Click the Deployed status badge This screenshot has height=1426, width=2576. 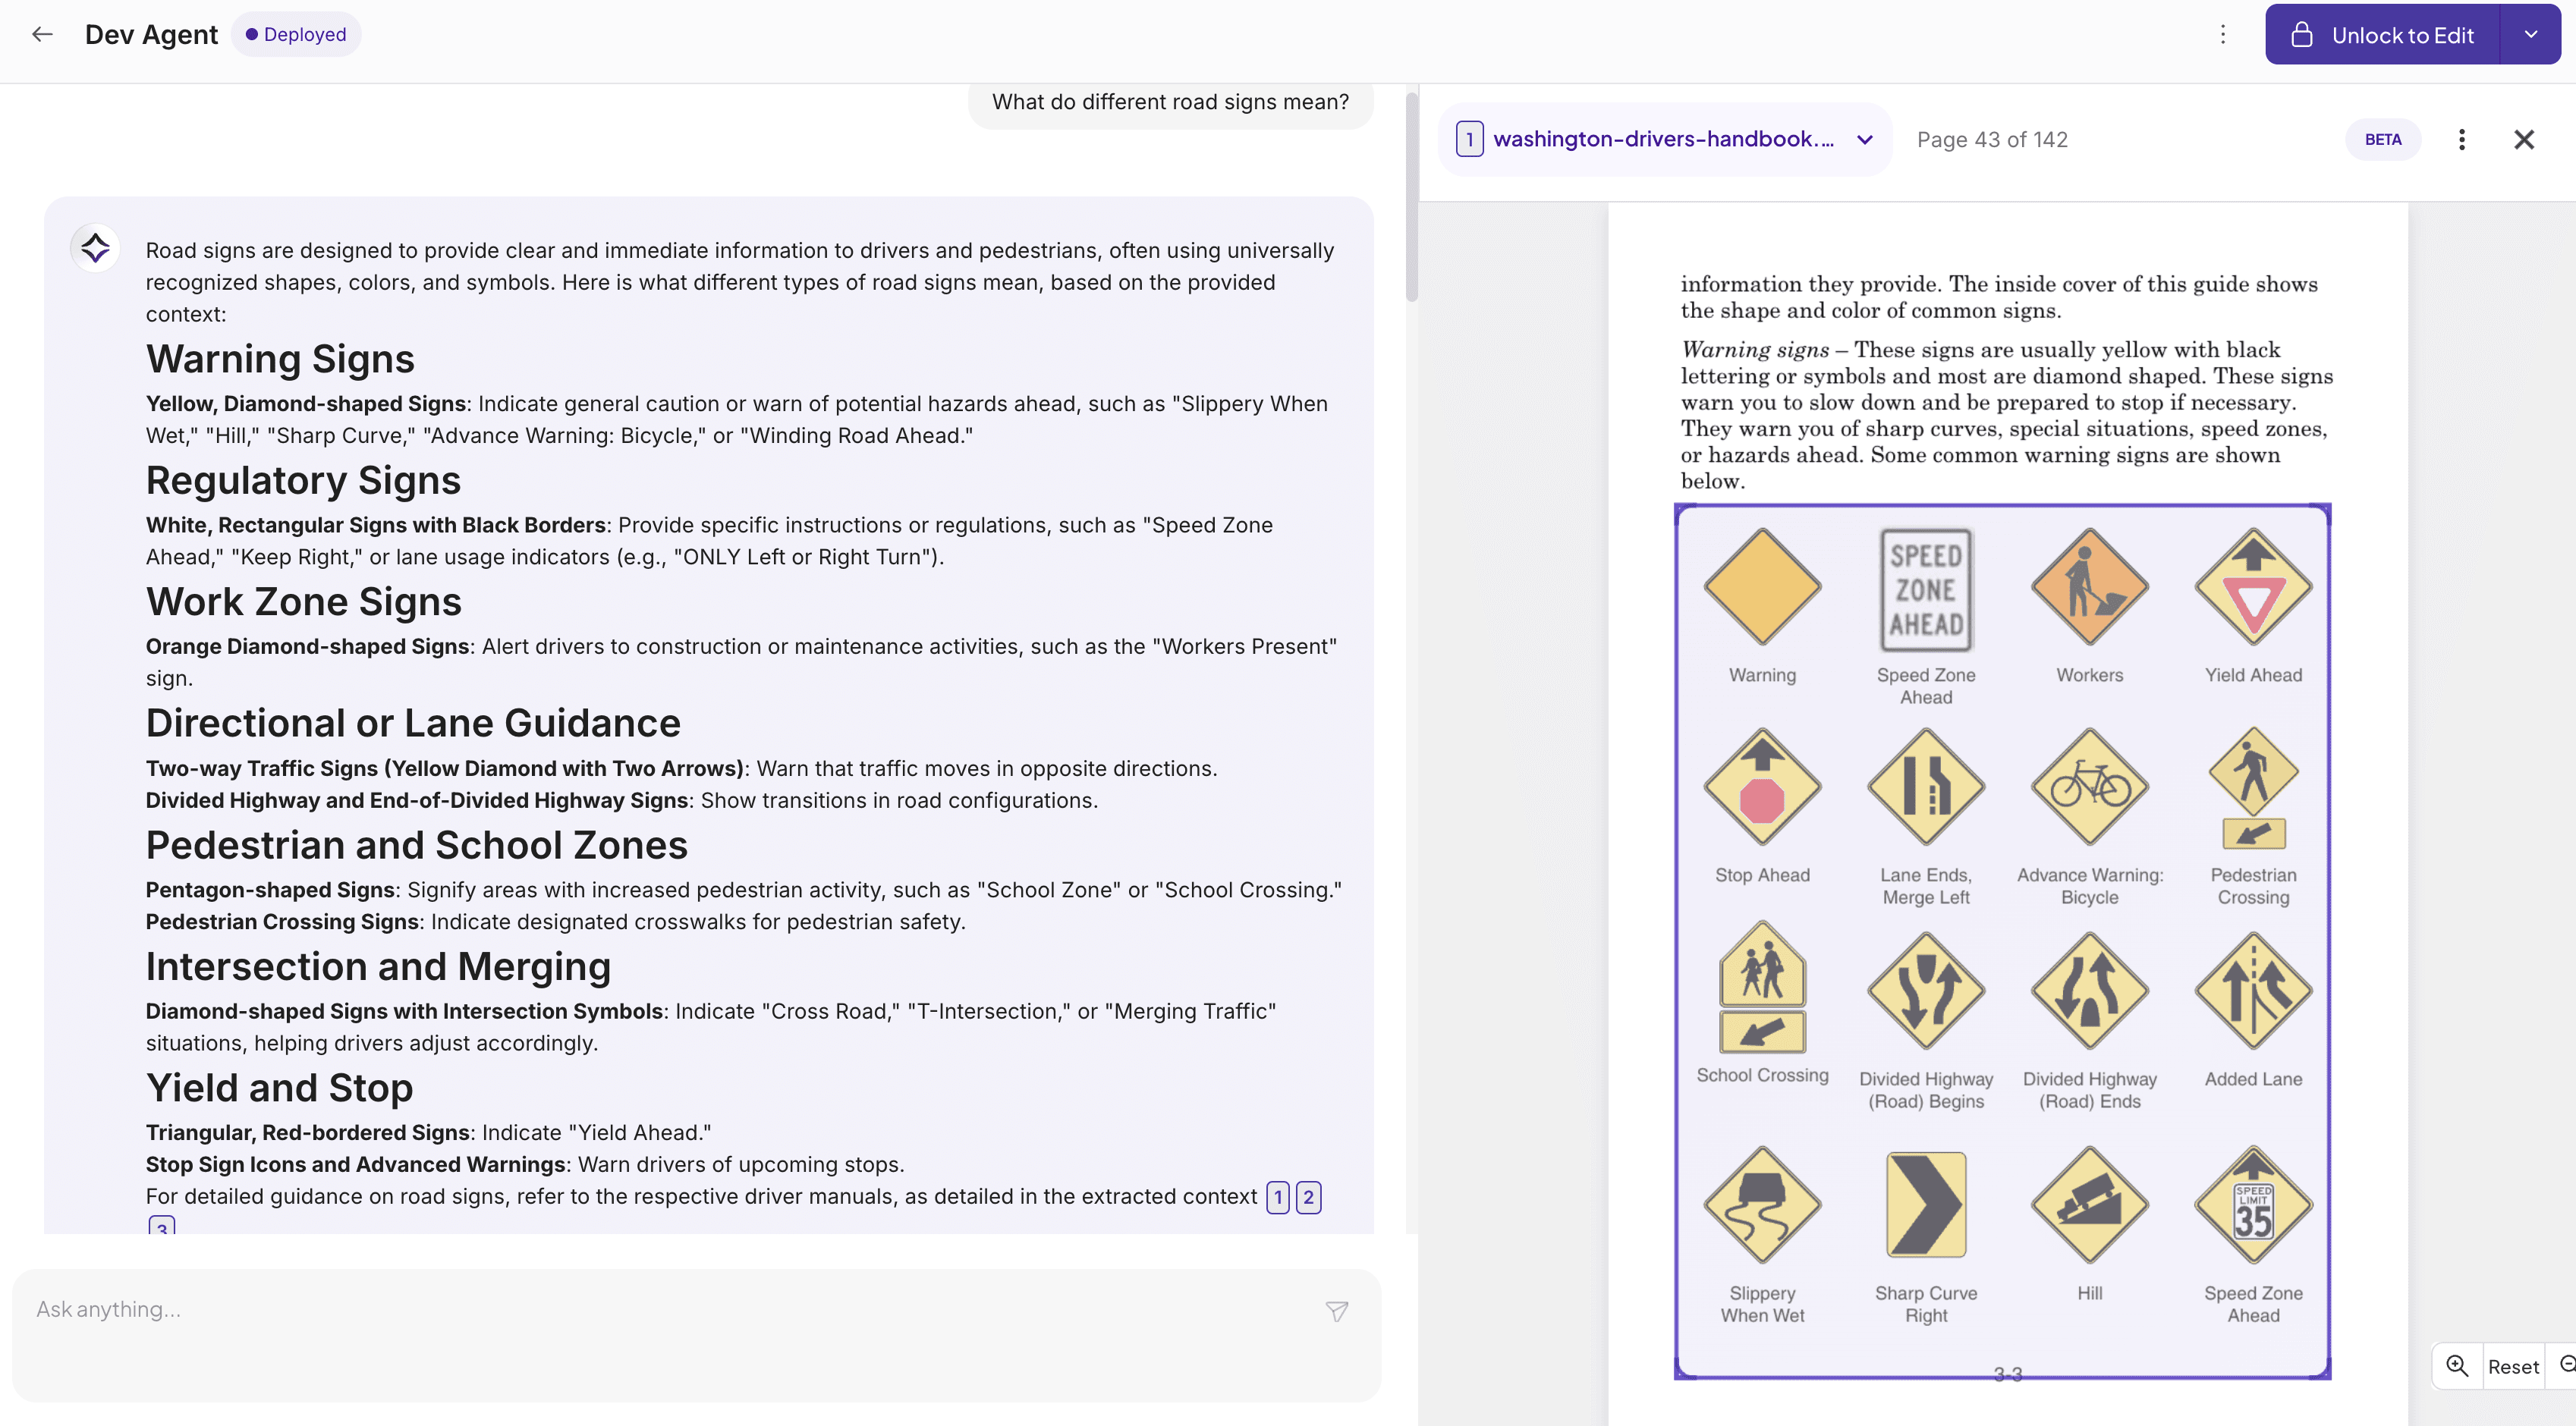296,33
